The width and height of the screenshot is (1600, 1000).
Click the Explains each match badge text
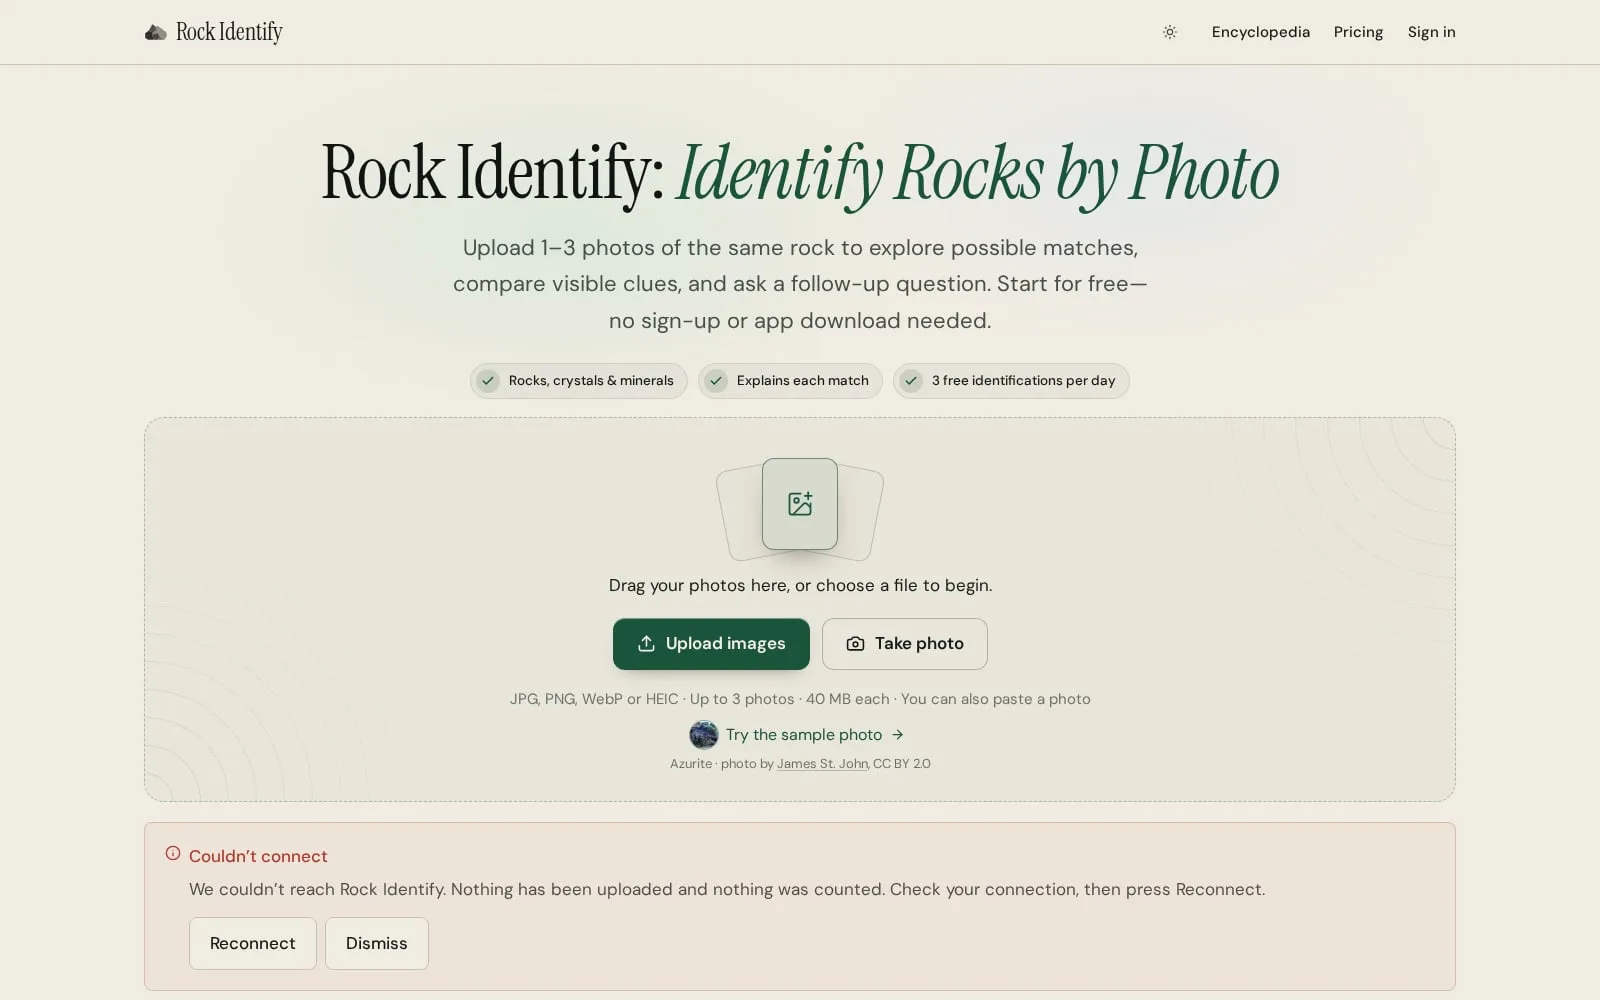click(802, 381)
